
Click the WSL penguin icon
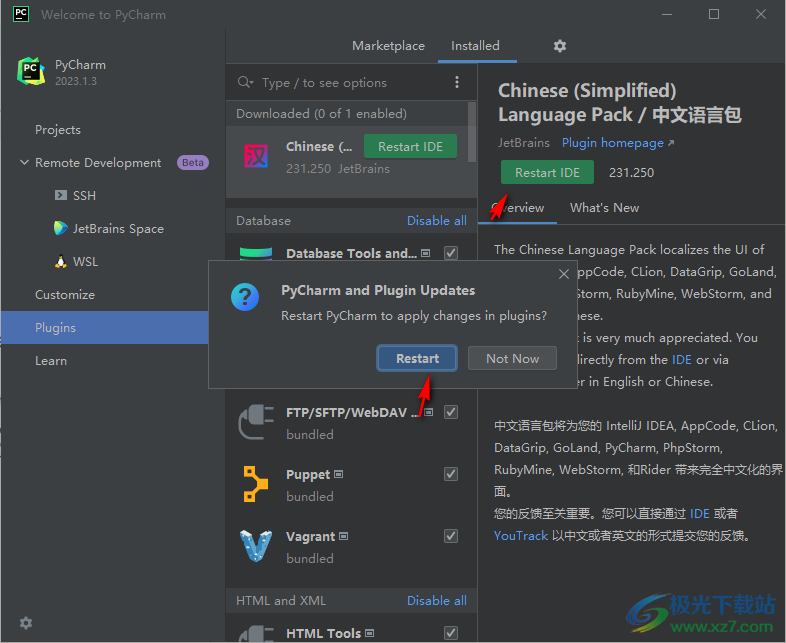click(x=61, y=261)
